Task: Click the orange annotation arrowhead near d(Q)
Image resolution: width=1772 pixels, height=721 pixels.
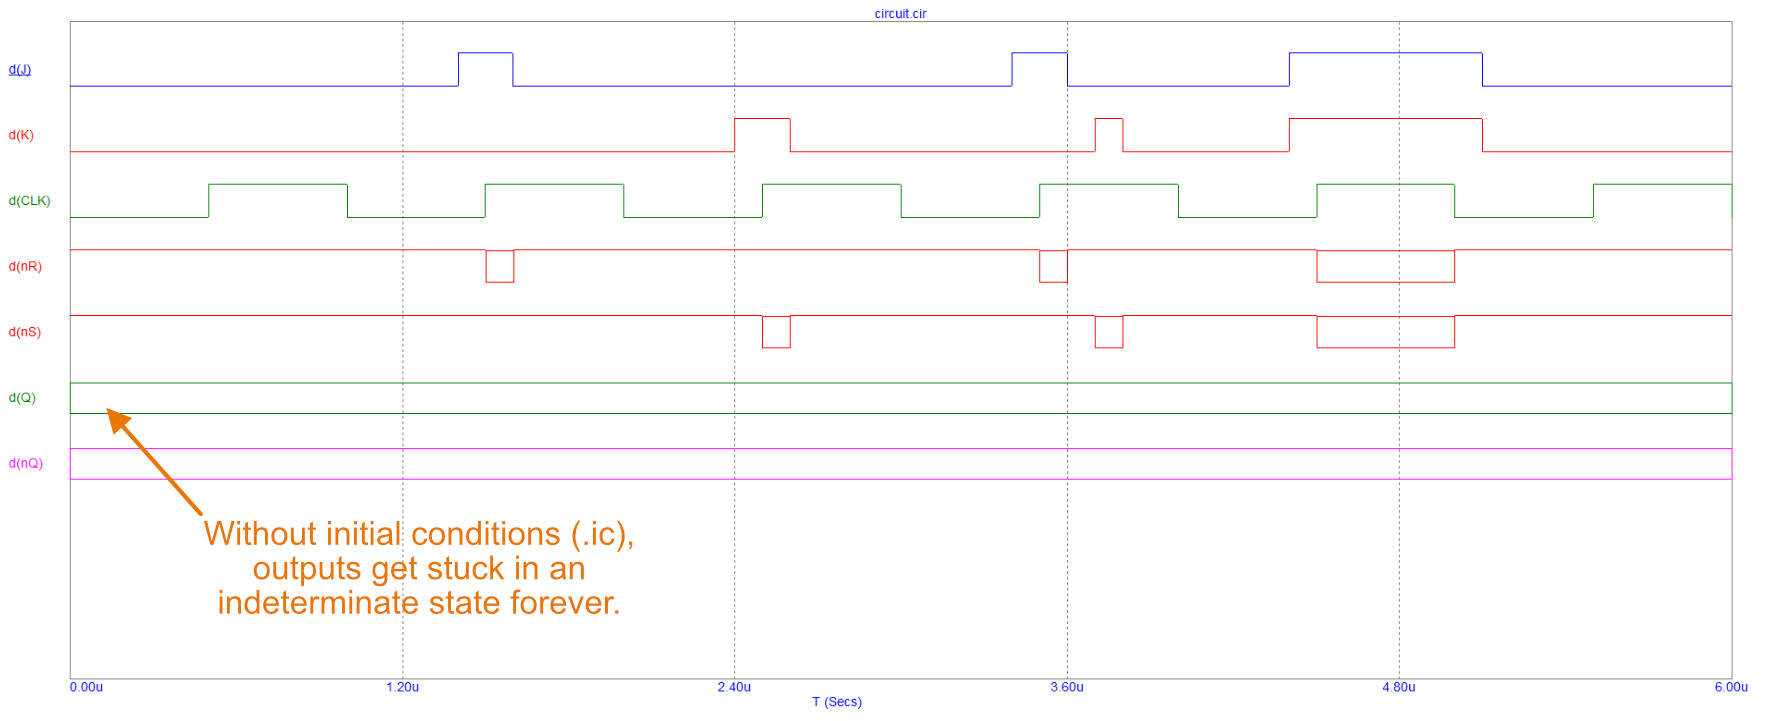Action: (117, 419)
